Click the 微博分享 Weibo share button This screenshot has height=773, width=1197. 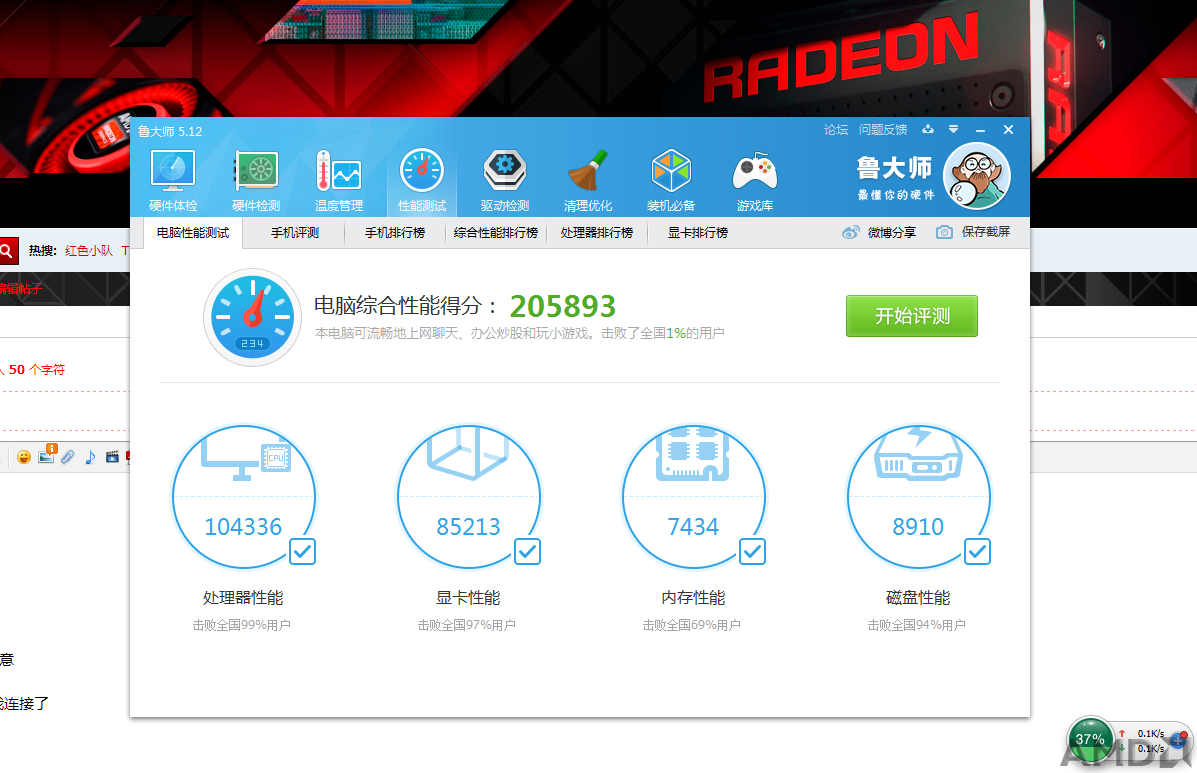[x=879, y=232]
